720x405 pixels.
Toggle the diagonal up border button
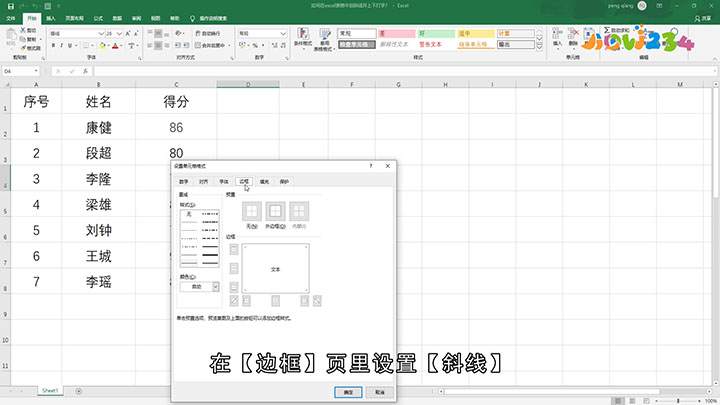point(234,301)
